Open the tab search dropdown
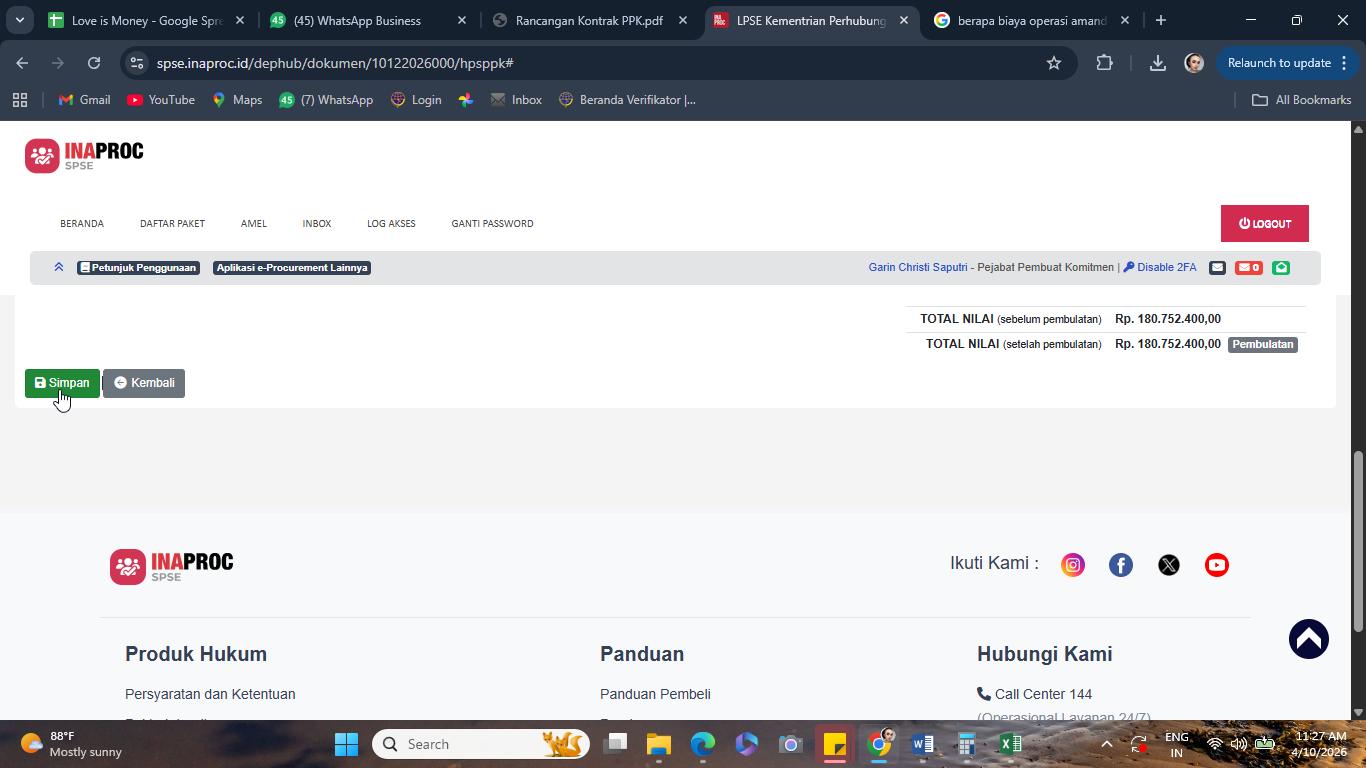The height and width of the screenshot is (768, 1366). pyautogui.click(x=19, y=20)
